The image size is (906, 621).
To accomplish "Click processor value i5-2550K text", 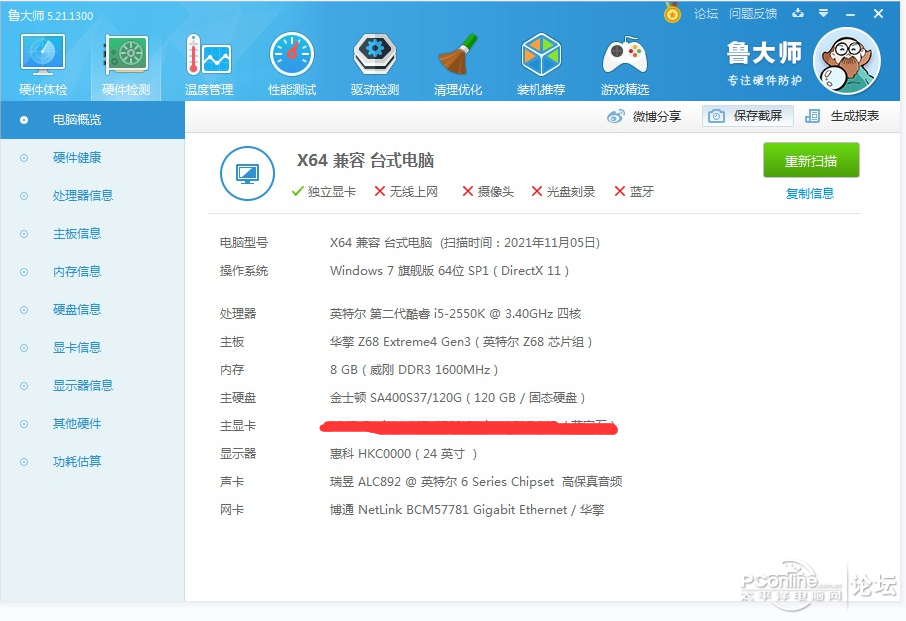I will click(455, 314).
